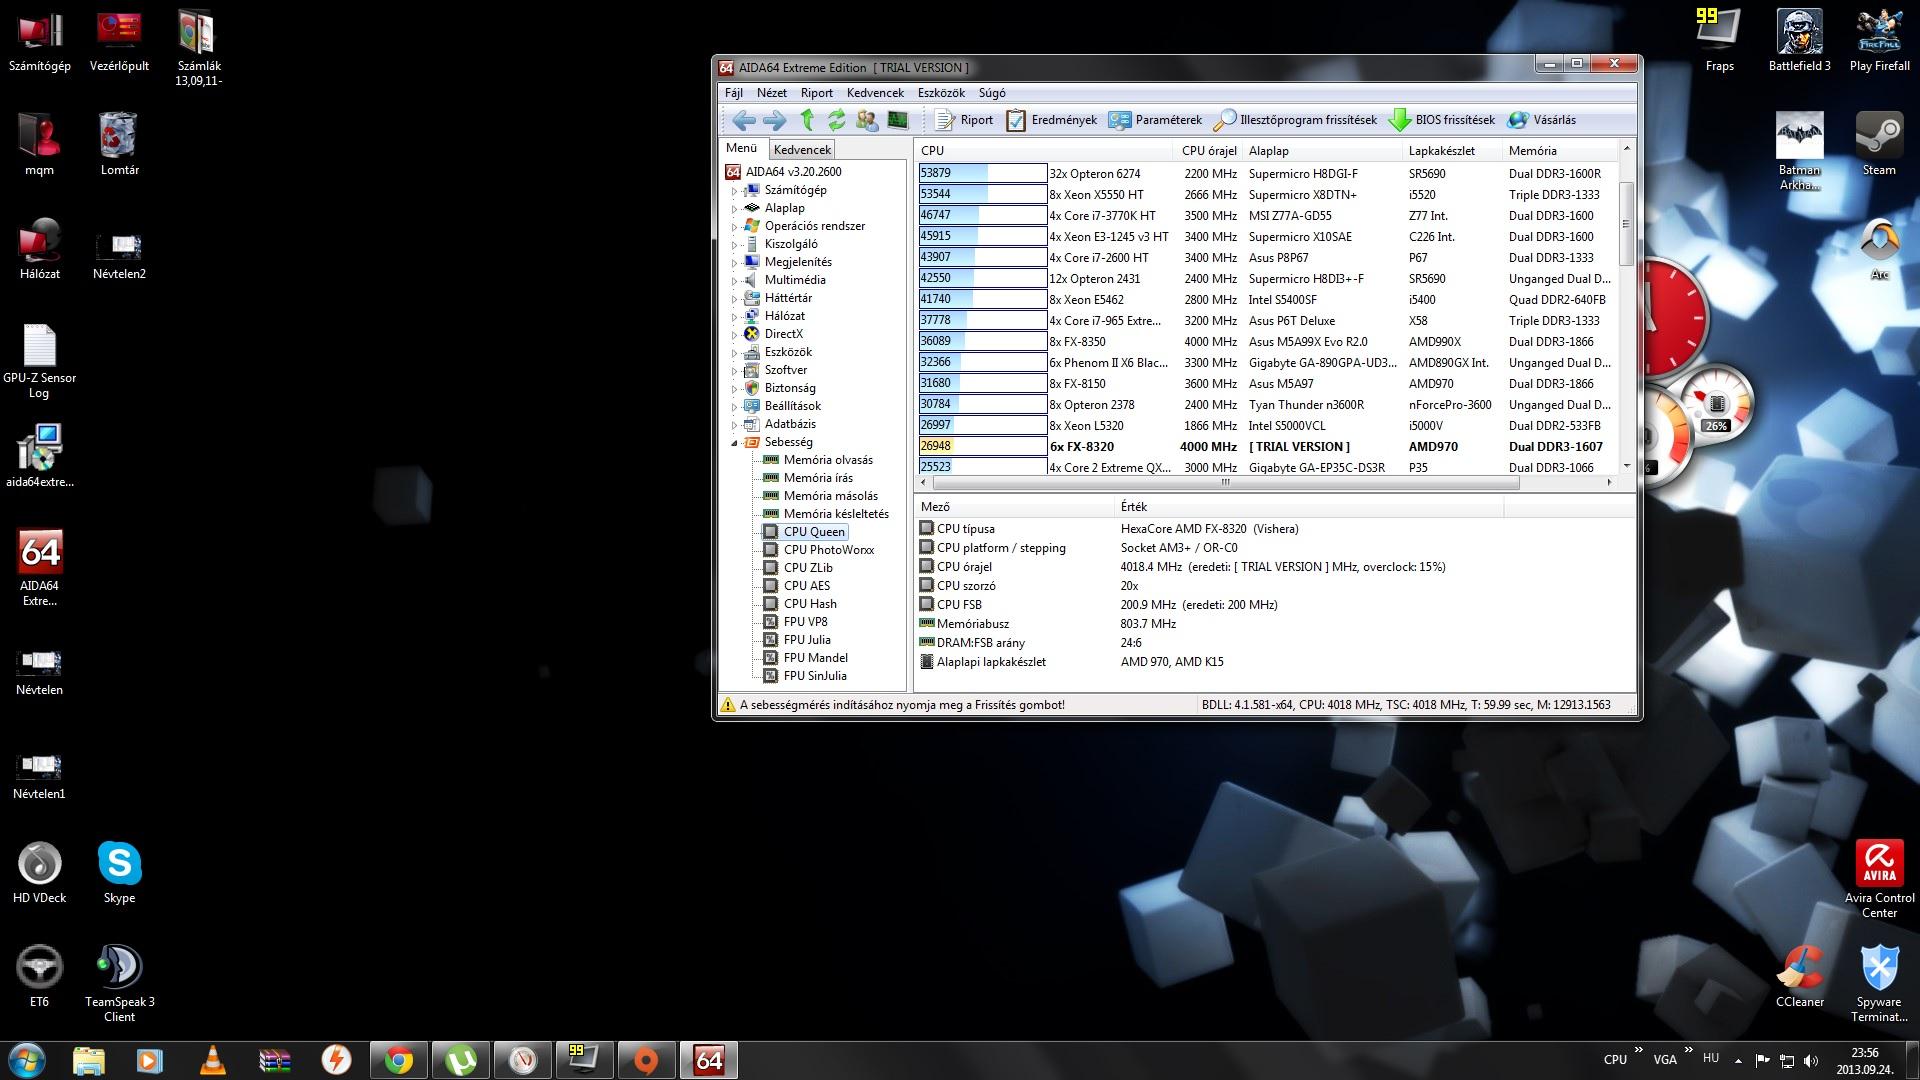Select Memória olvasás benchmark
The width and height of the screenshot is (1920, 1080).
point(828,460)
